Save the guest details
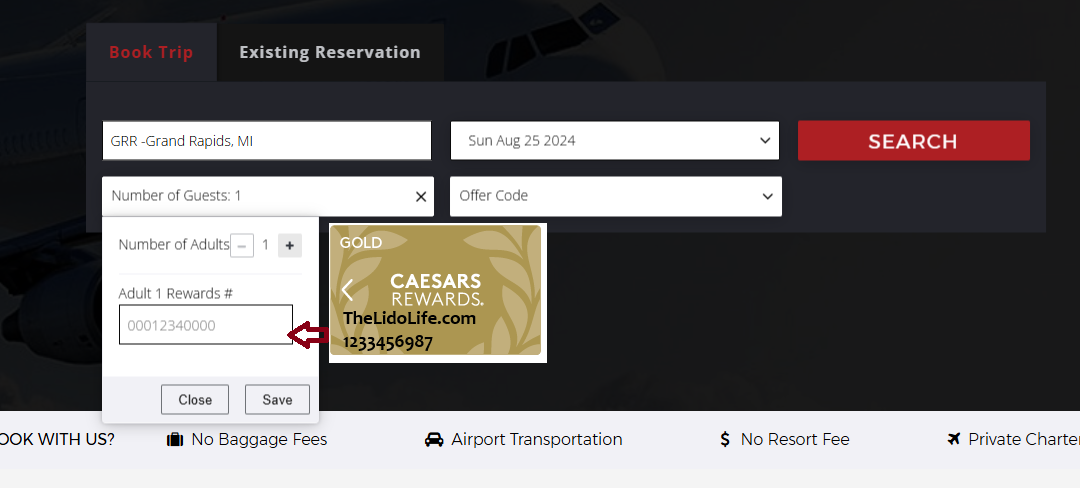 click(277, 400)
